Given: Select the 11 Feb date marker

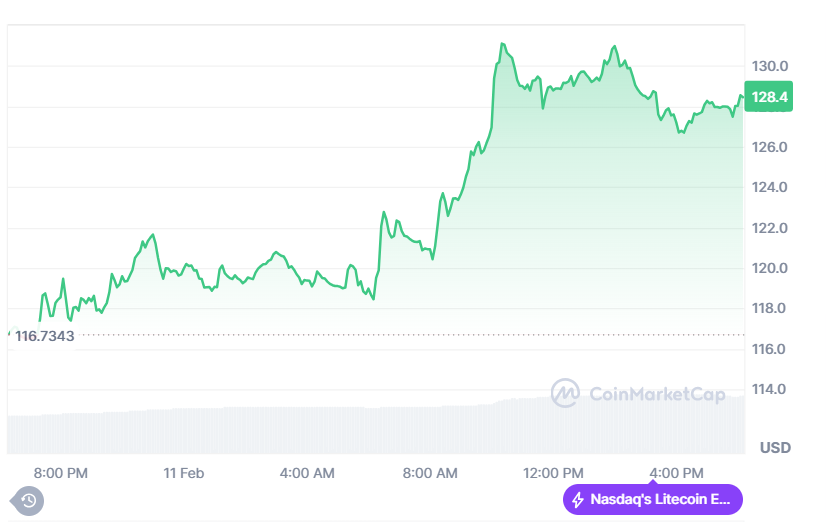Looking at the screenshot, I should (184, 473).
